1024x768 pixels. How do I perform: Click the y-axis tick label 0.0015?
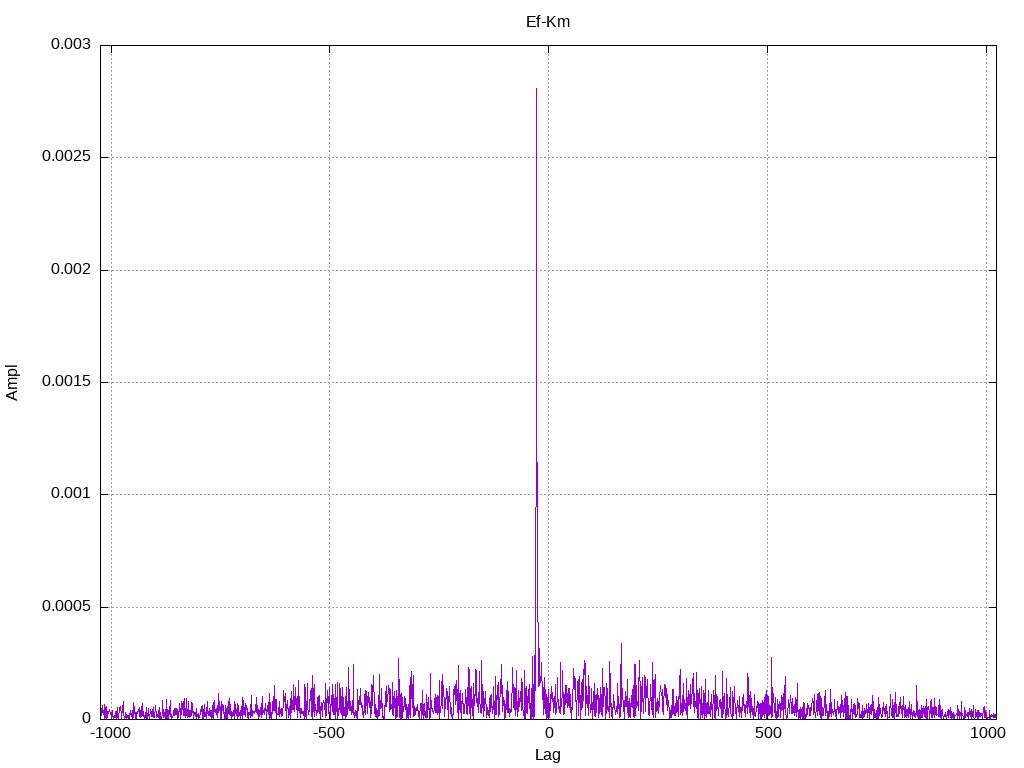pos(66,381)
